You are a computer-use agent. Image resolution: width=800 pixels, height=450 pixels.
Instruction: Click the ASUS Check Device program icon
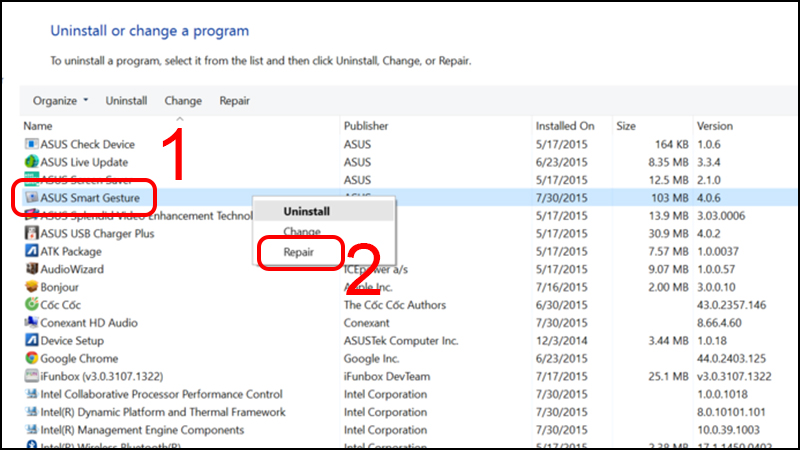click(31, 144)
